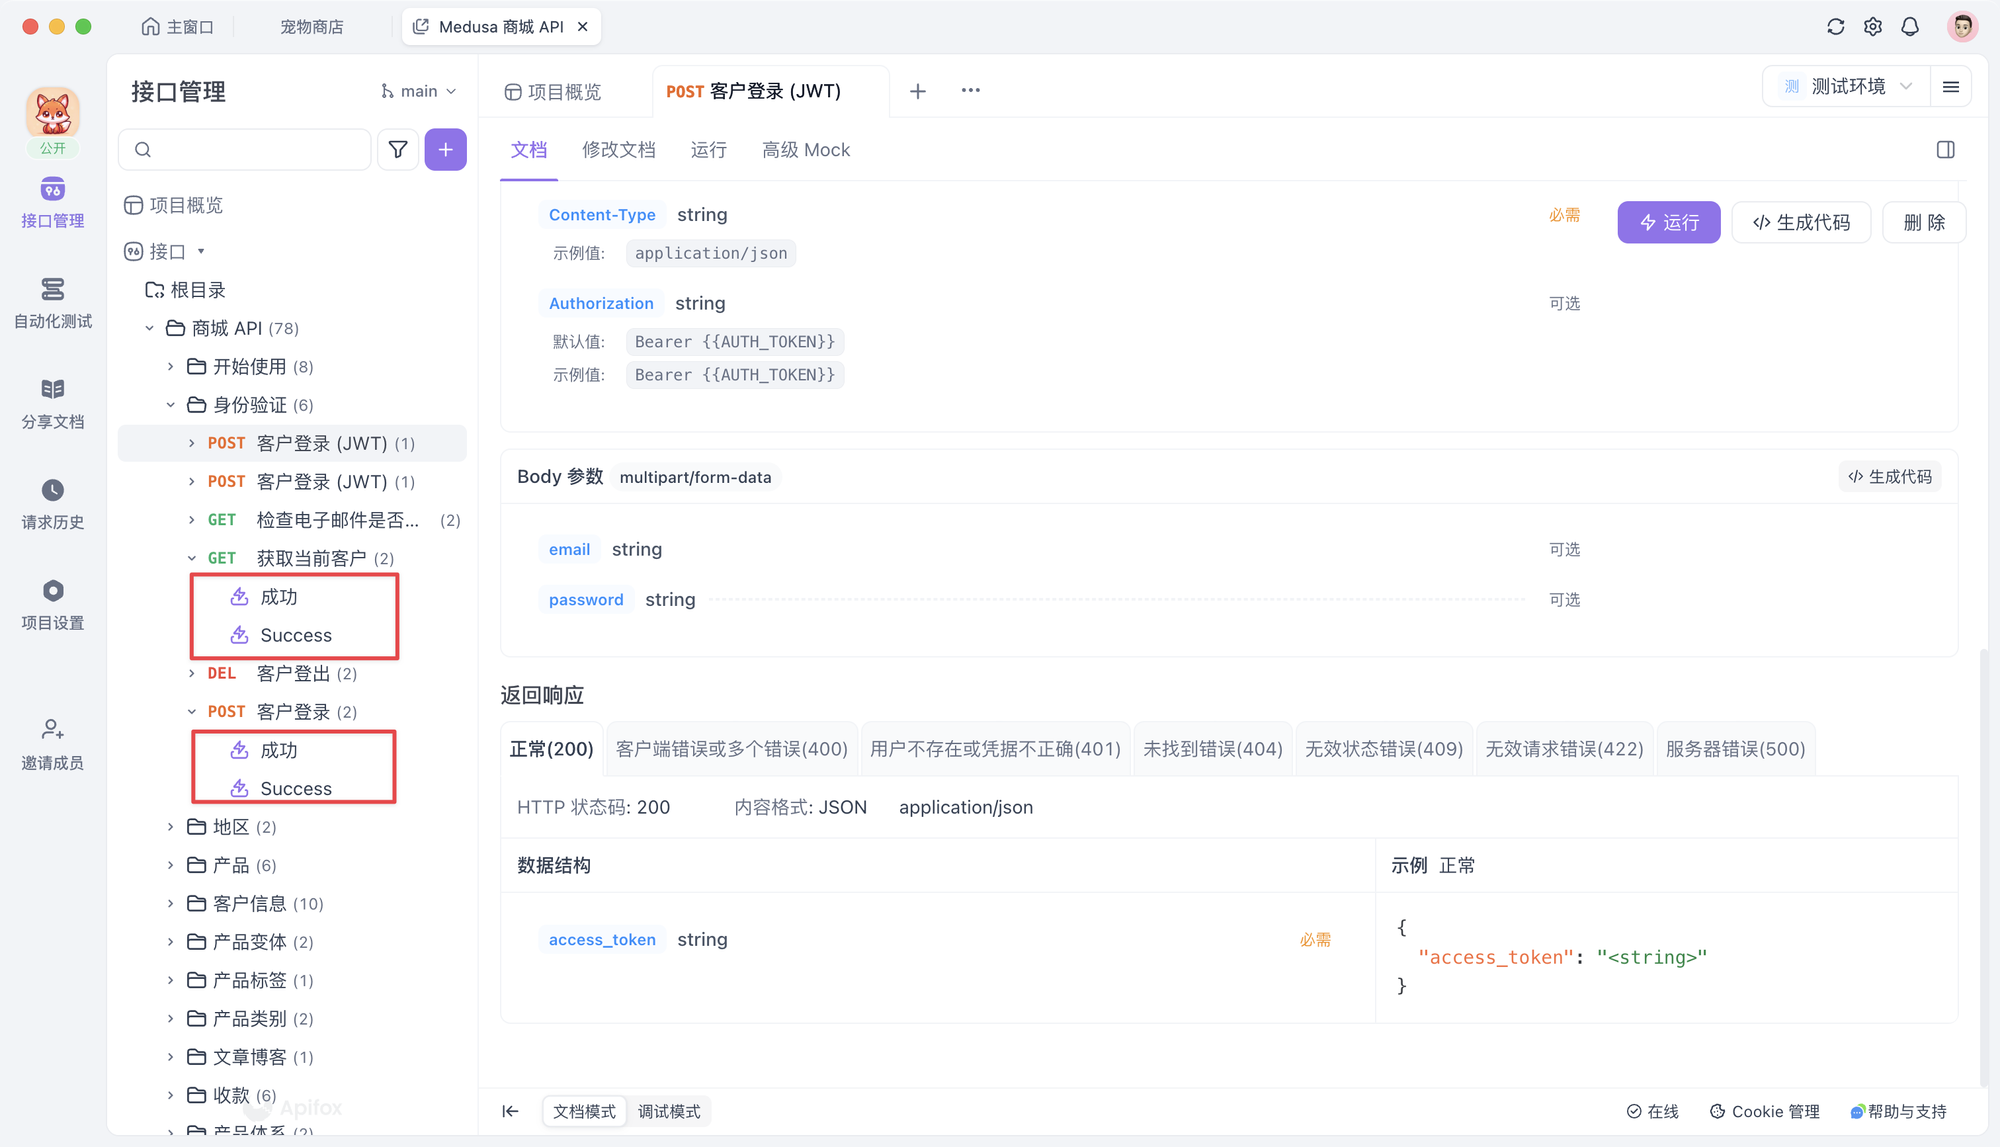Screen dimensions: 2000x1147
Task: Click the purple plus add button
Action: tap(446, 149)
